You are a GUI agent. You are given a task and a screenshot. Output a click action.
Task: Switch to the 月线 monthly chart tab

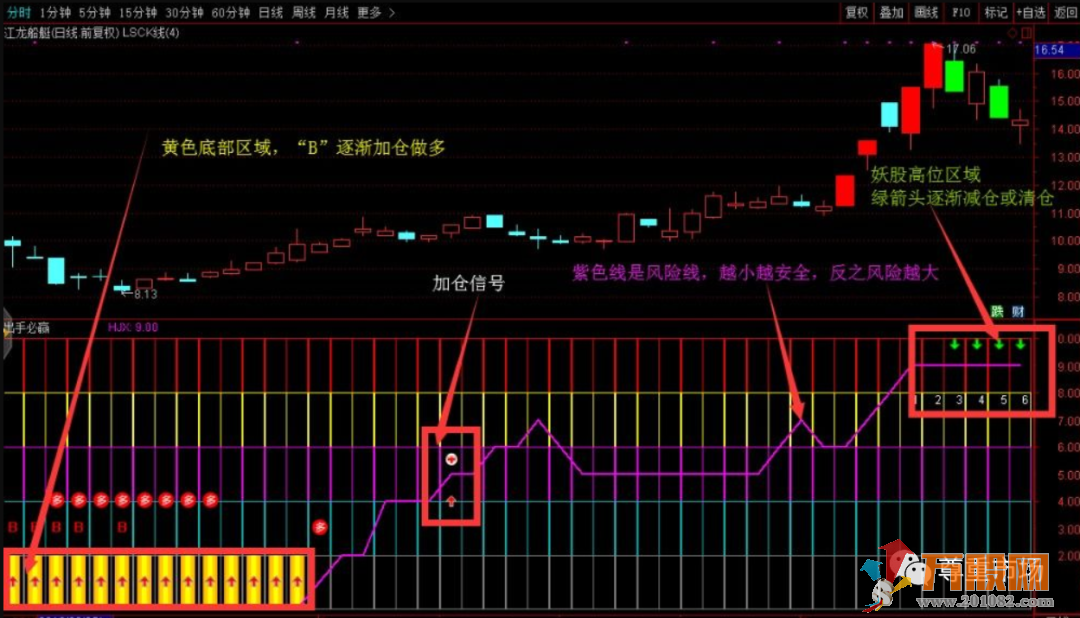click(337, 12)
